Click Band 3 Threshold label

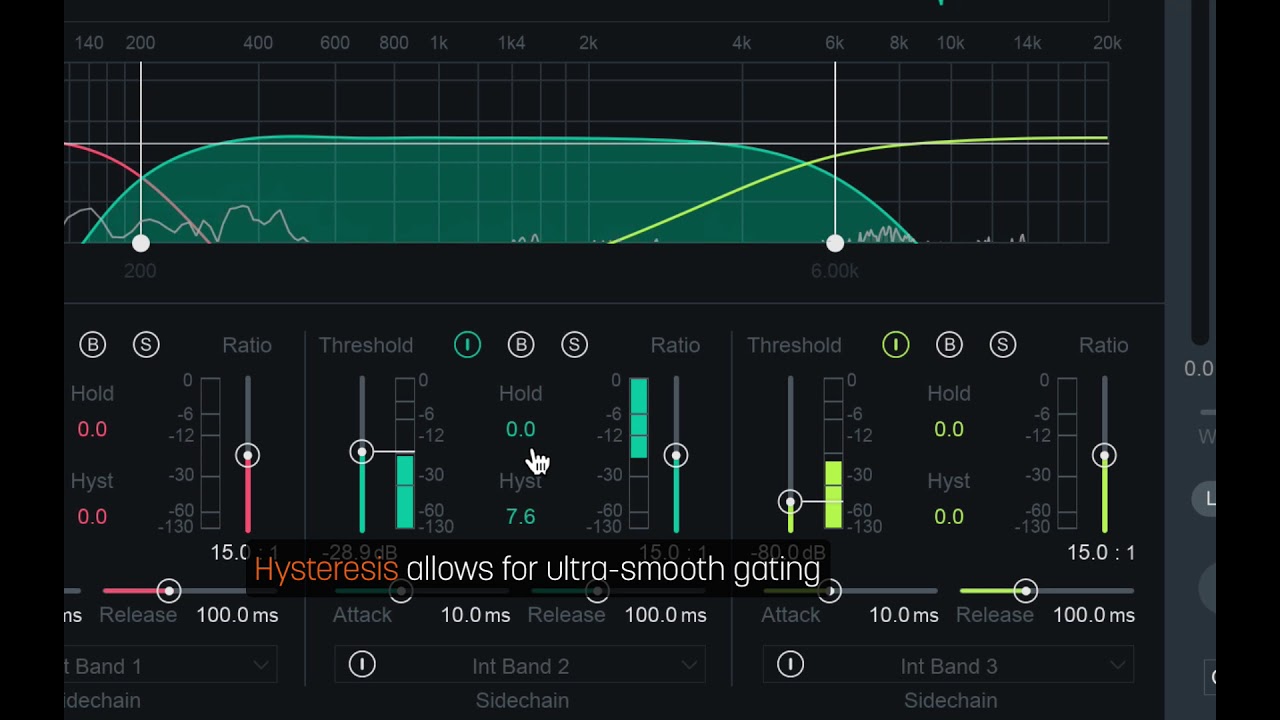click(x=794, y=345)
